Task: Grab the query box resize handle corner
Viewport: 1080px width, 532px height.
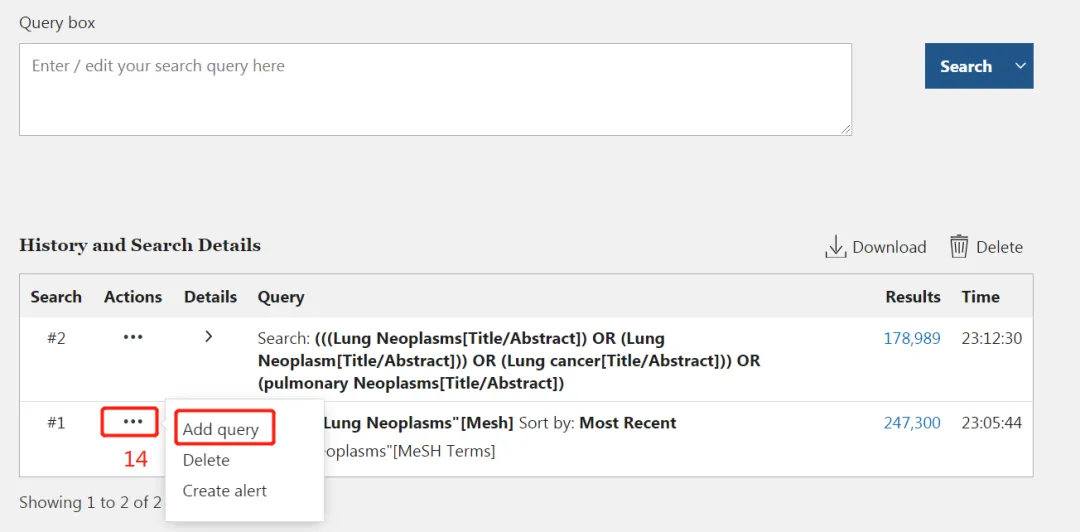Action: tap(846, 130)
